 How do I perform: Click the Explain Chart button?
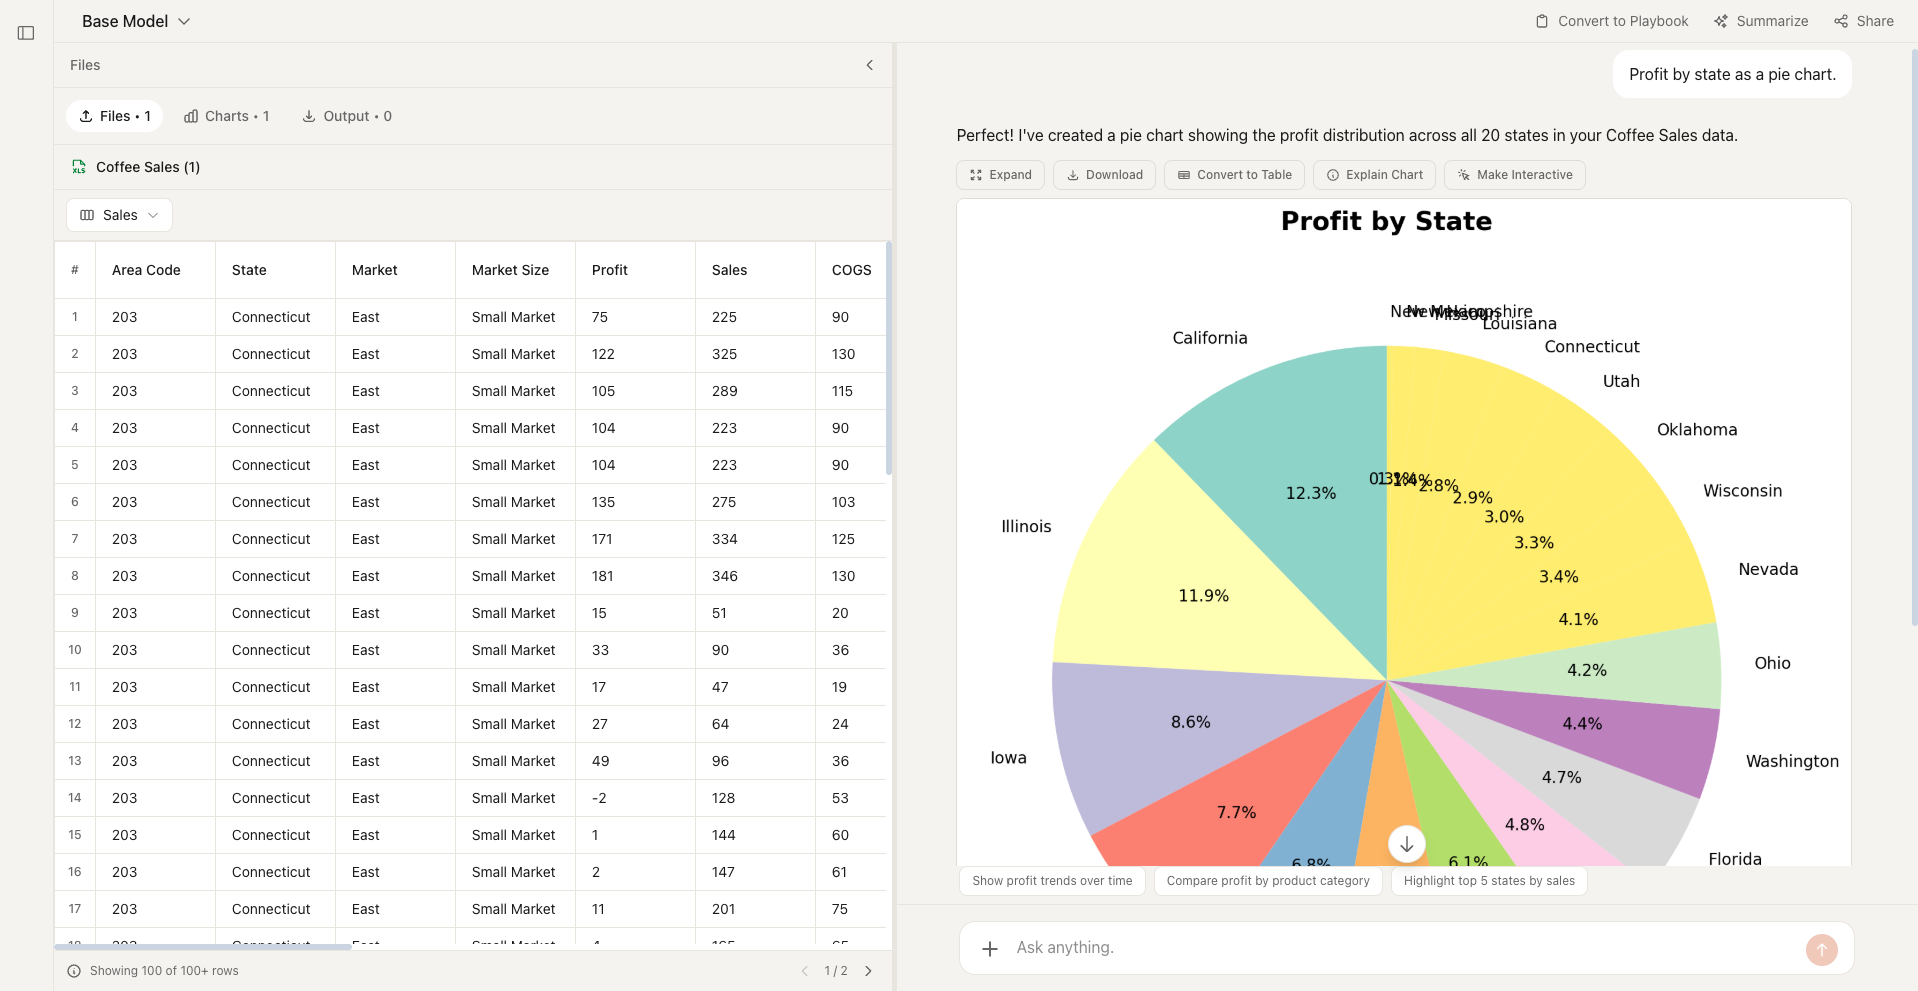(x=1373, y=175)
